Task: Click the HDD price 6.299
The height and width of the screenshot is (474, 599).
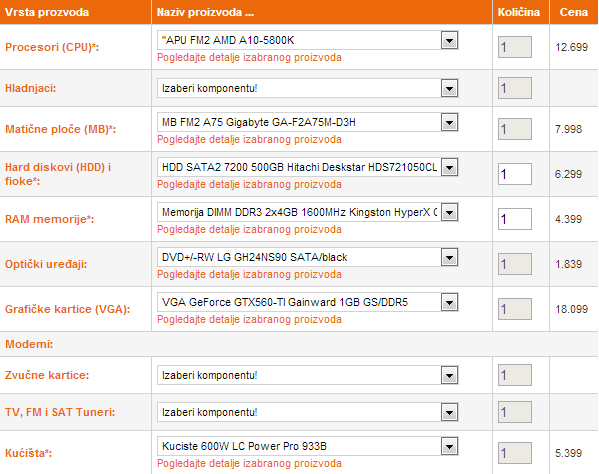Action: (568, 174)
